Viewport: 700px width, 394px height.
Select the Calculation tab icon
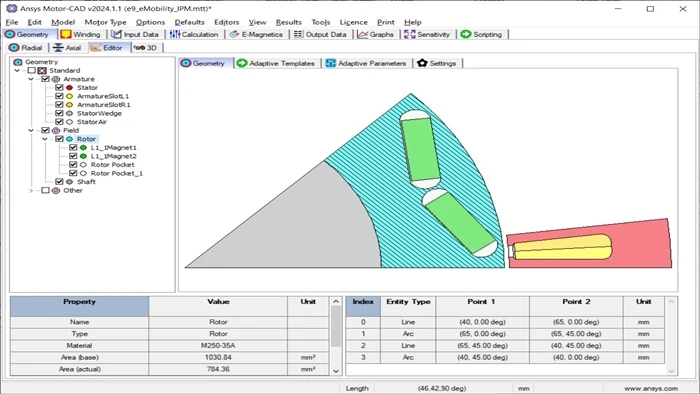point(175,34)
